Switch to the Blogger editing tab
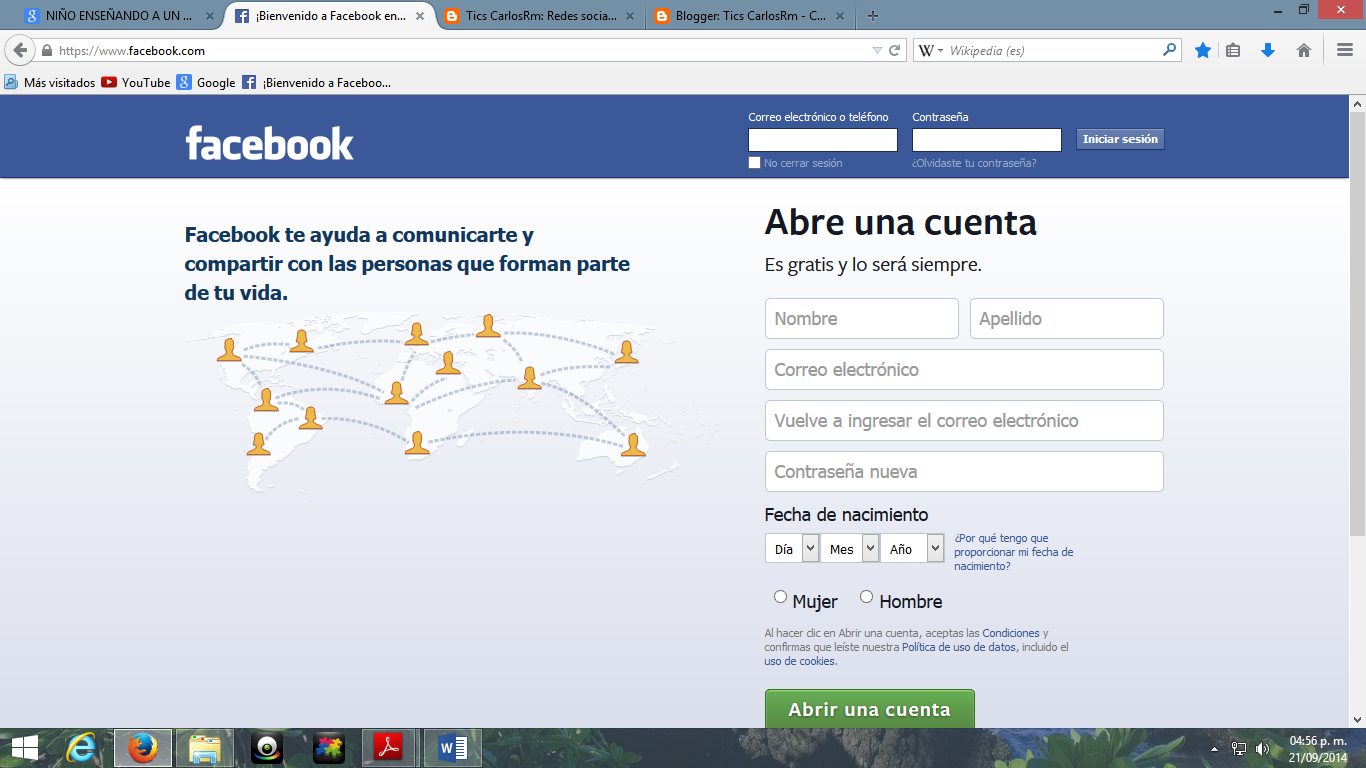Image resolution: width=1366 pixels, height=768 pixels. pyautogui.click(x=743, y=16)
